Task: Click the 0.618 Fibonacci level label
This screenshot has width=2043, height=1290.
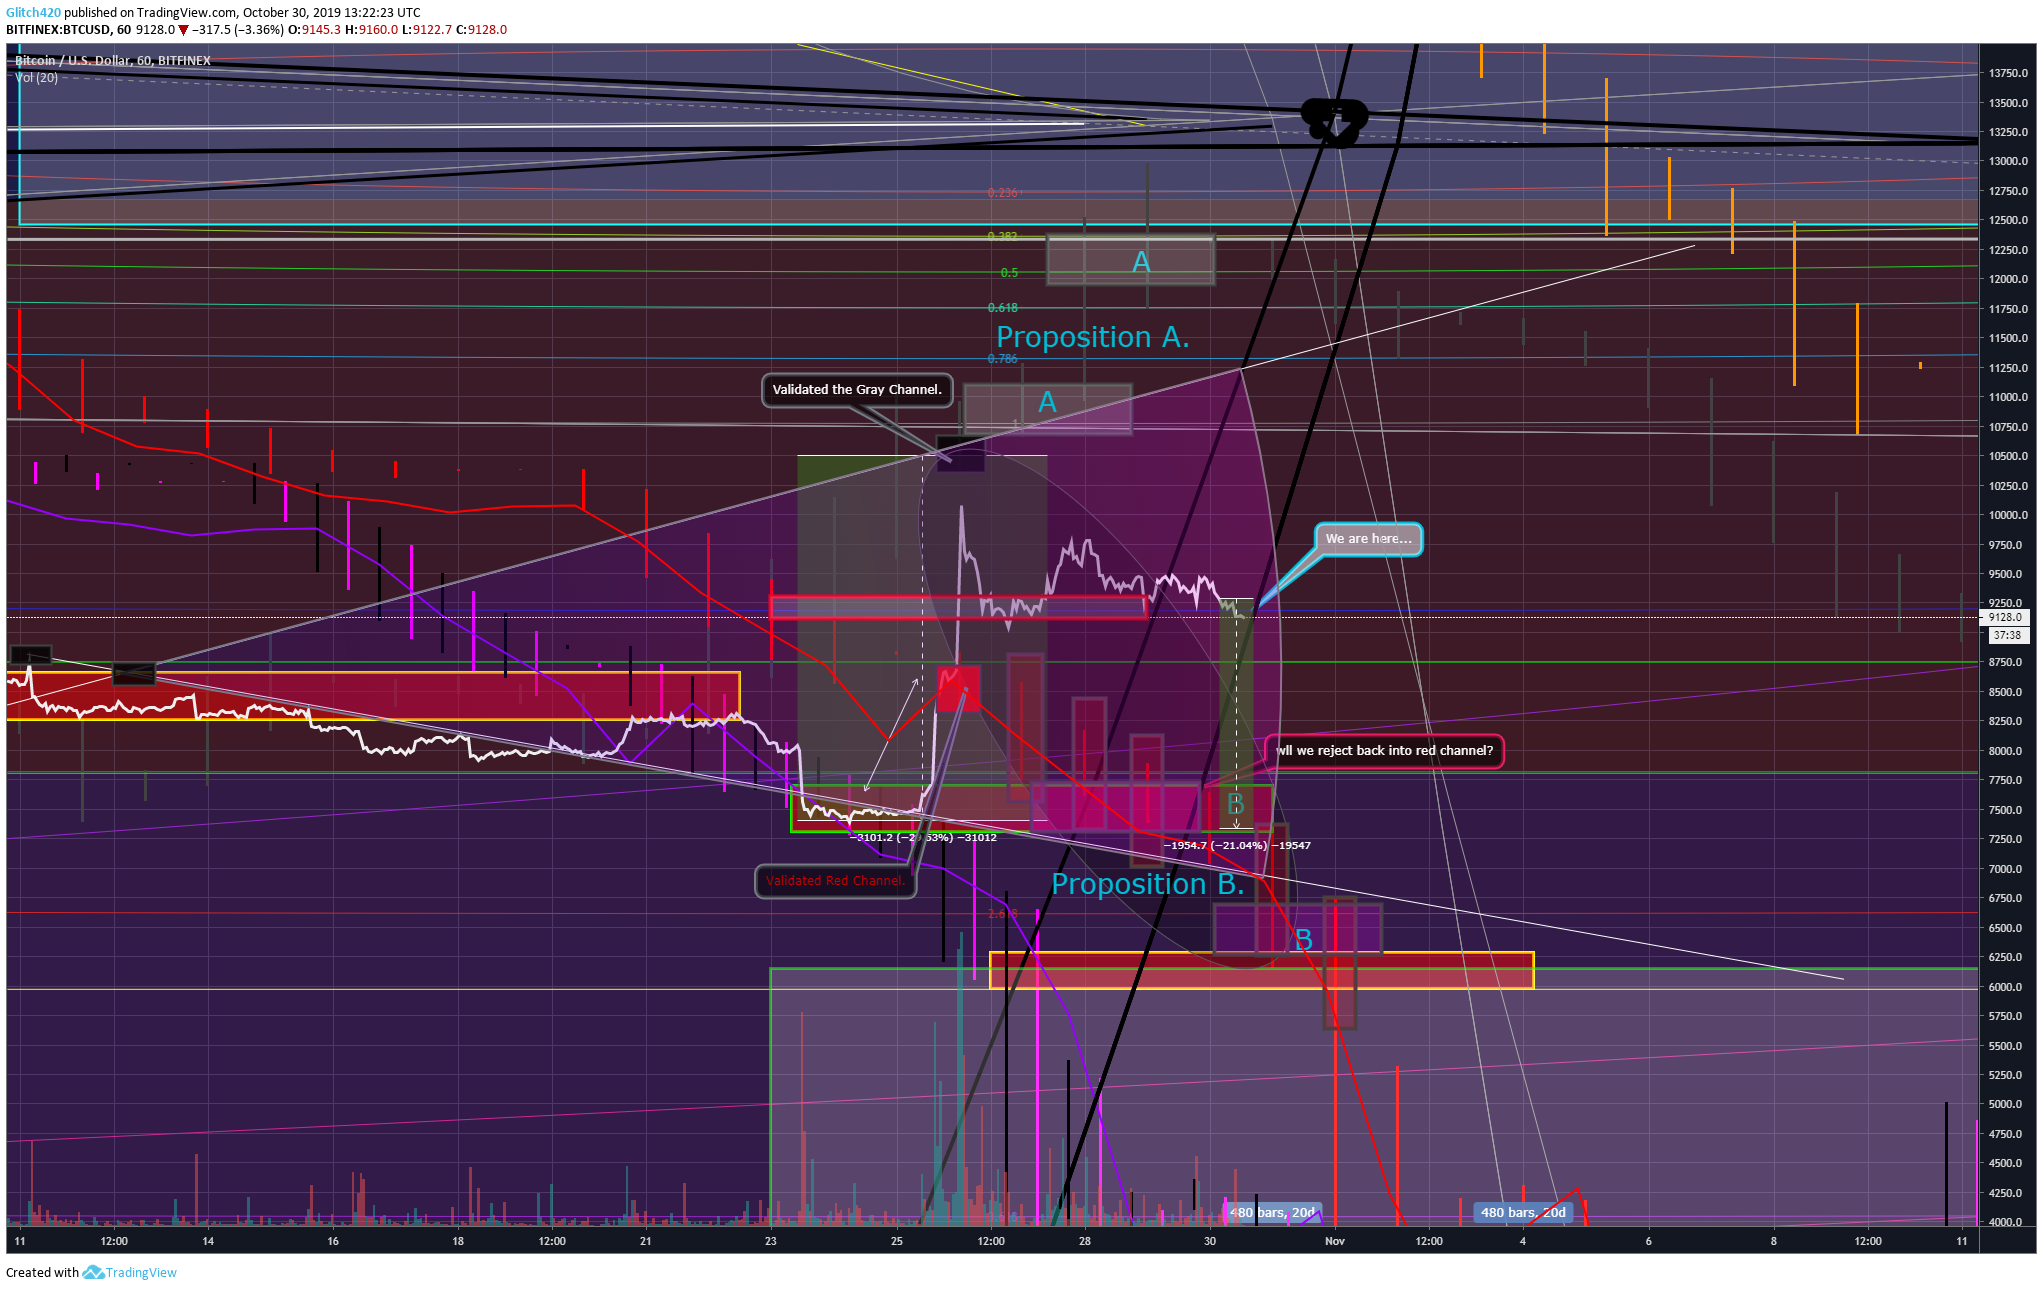Action: 1002,308
